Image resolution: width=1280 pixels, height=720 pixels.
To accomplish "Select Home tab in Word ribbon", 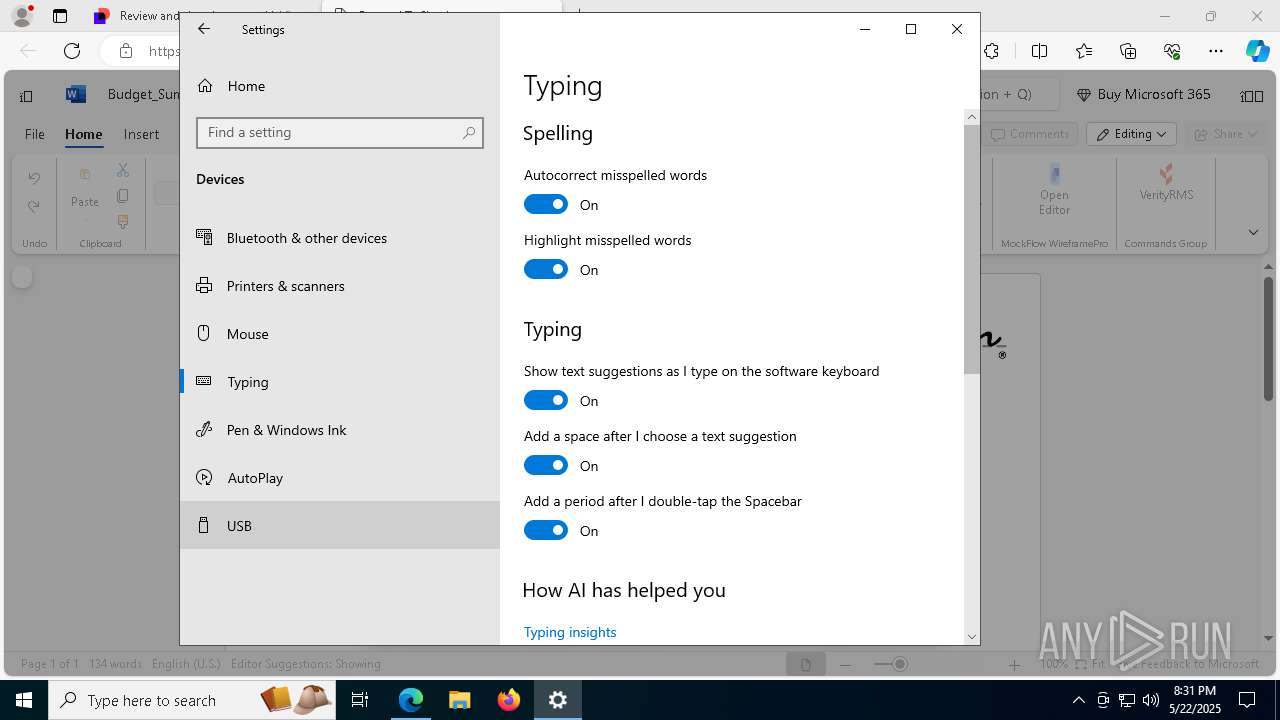I will [84, 134].
